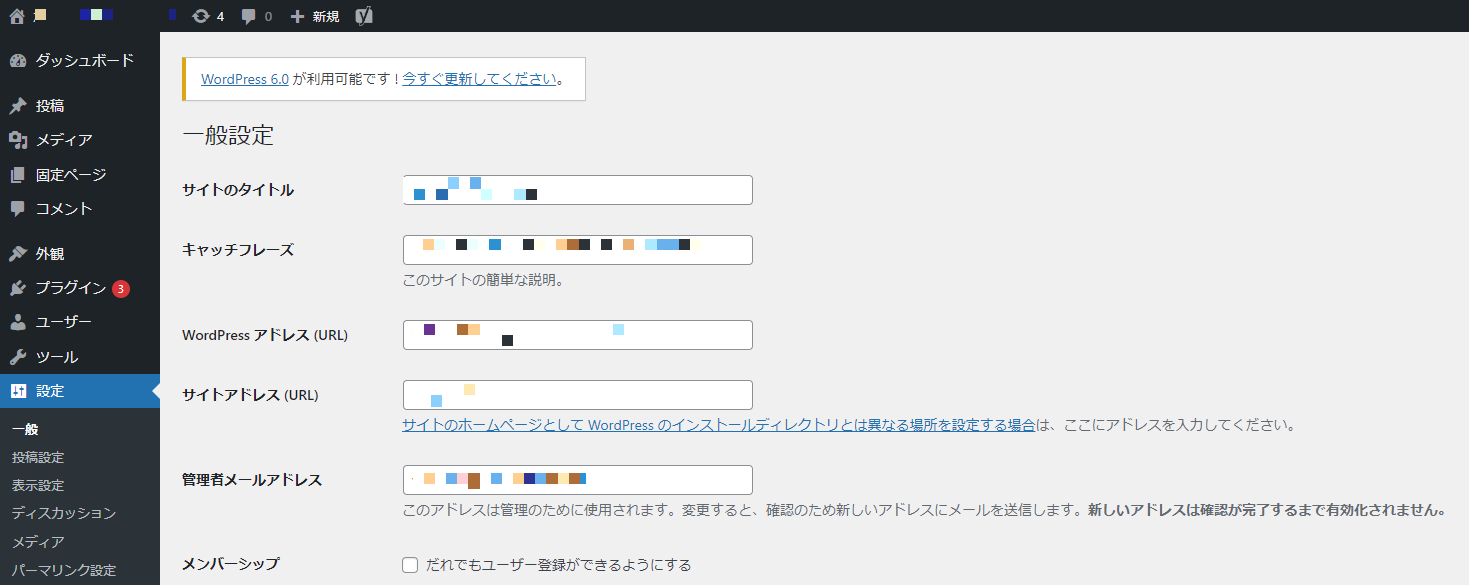The height and width of the screenshot is (585, 1469).
Task: Enable だれでもユーザー登録ができるようにする checkbox
Action: pyautogui.click(x=410, y=565)
